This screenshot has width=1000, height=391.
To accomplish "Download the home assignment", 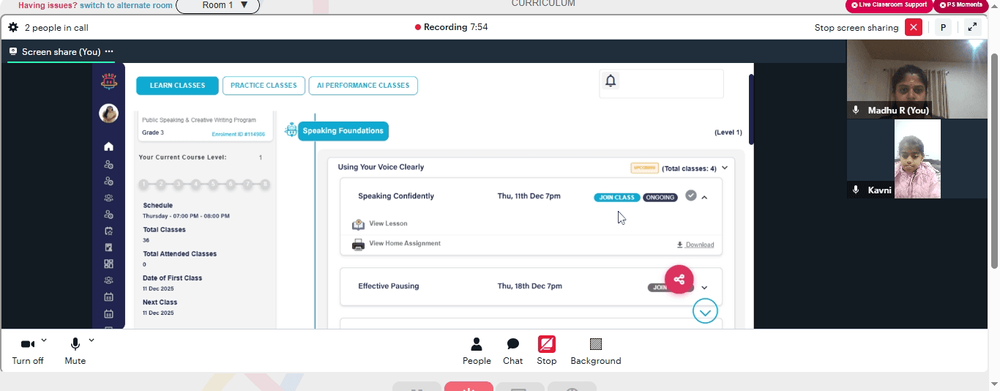I will tap(695, 245).
